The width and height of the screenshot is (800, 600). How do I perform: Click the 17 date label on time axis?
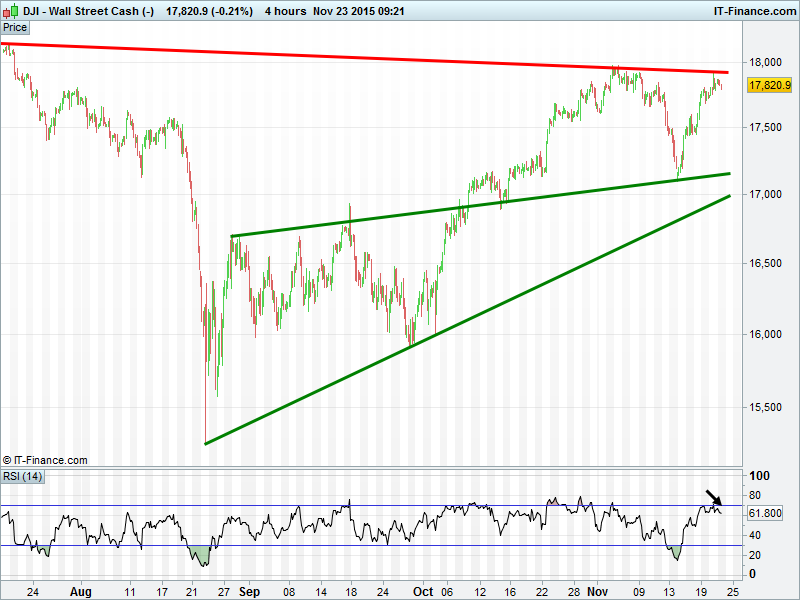tap(162, 592)
